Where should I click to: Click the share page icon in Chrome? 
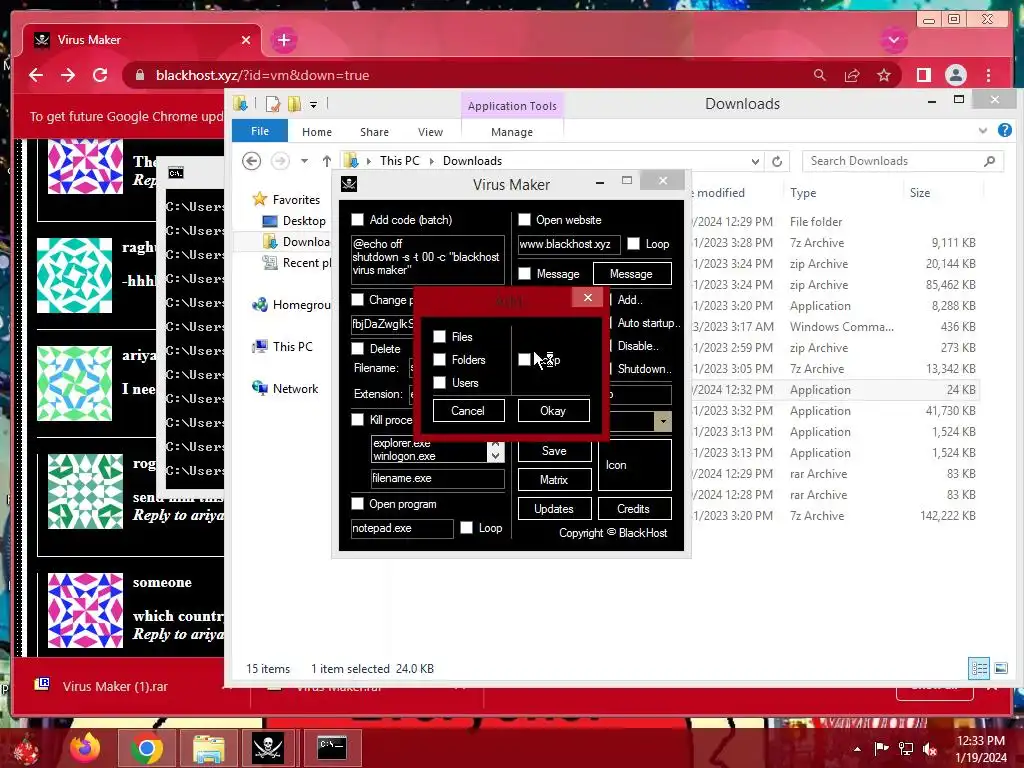click(852, 75)
